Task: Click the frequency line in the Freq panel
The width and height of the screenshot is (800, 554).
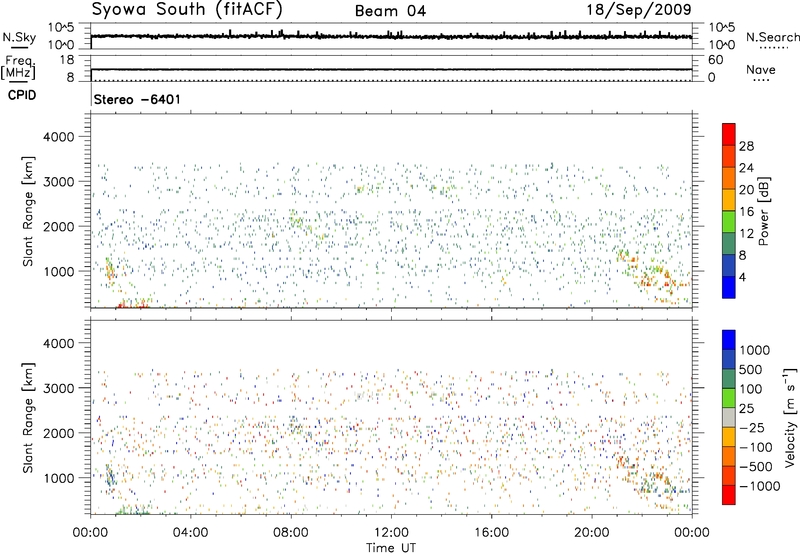Action: pyautogui.click(x=391, y=69)
